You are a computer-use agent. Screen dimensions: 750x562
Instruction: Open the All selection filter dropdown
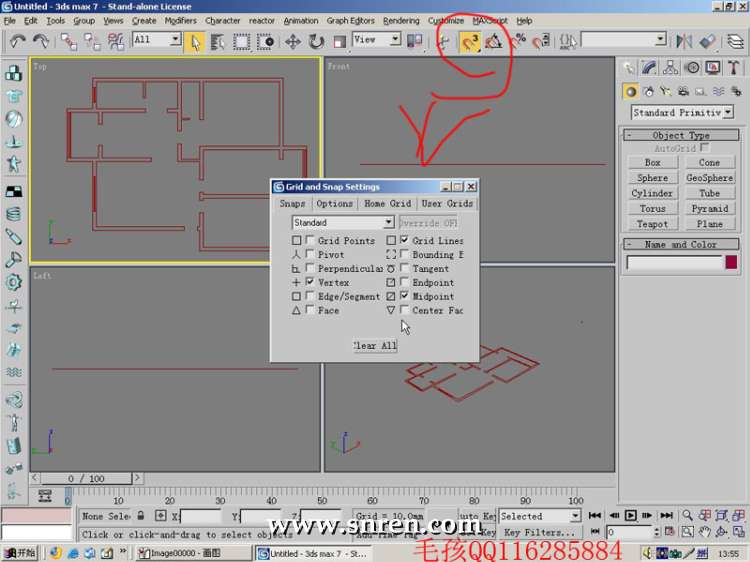157,39
